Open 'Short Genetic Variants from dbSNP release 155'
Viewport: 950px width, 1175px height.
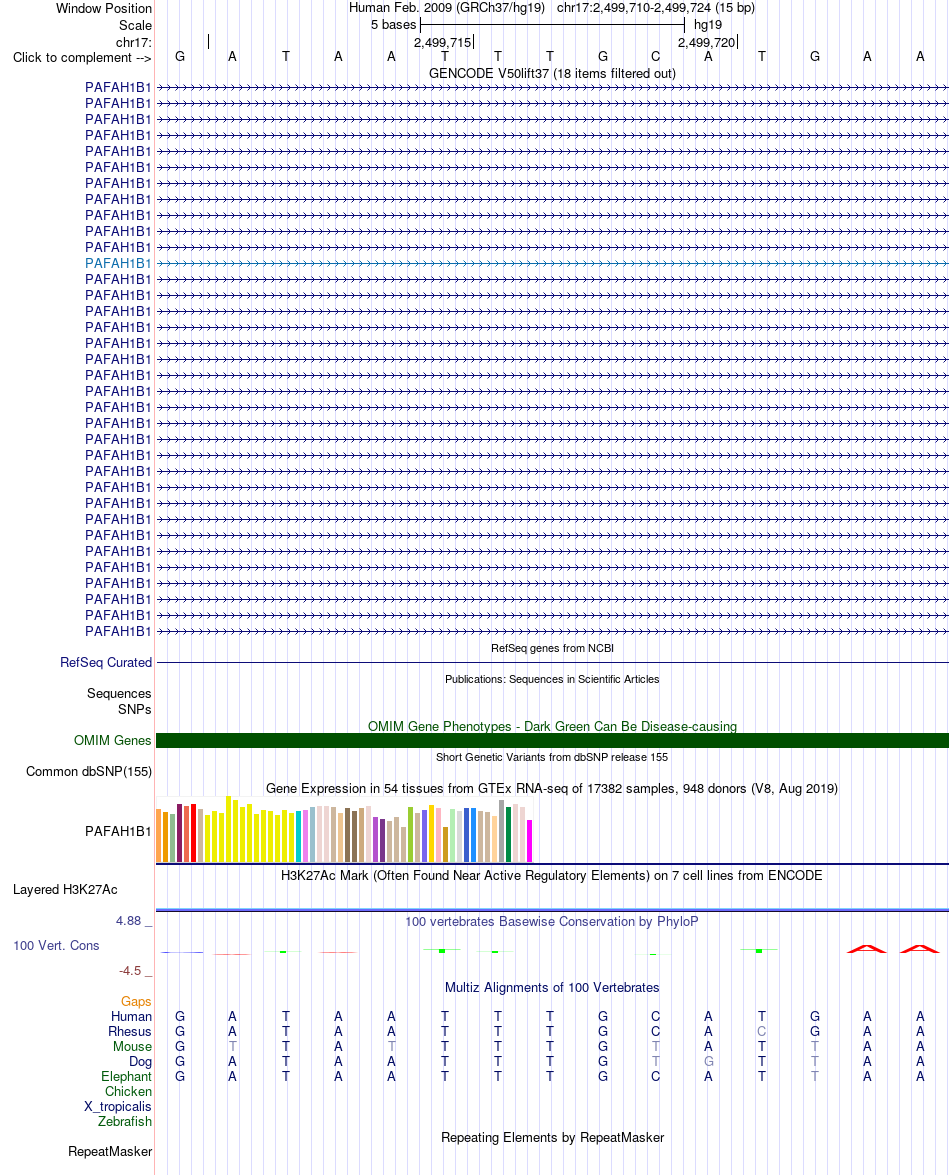552,757
